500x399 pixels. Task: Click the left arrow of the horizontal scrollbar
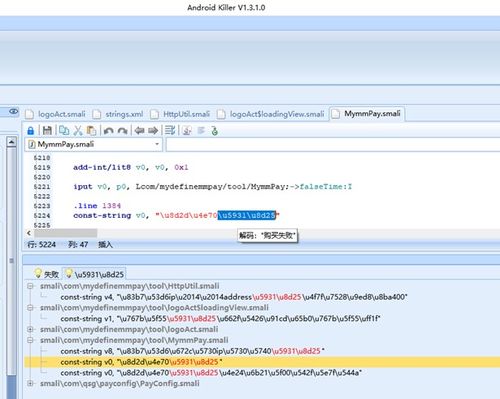(x=29, y=233)
